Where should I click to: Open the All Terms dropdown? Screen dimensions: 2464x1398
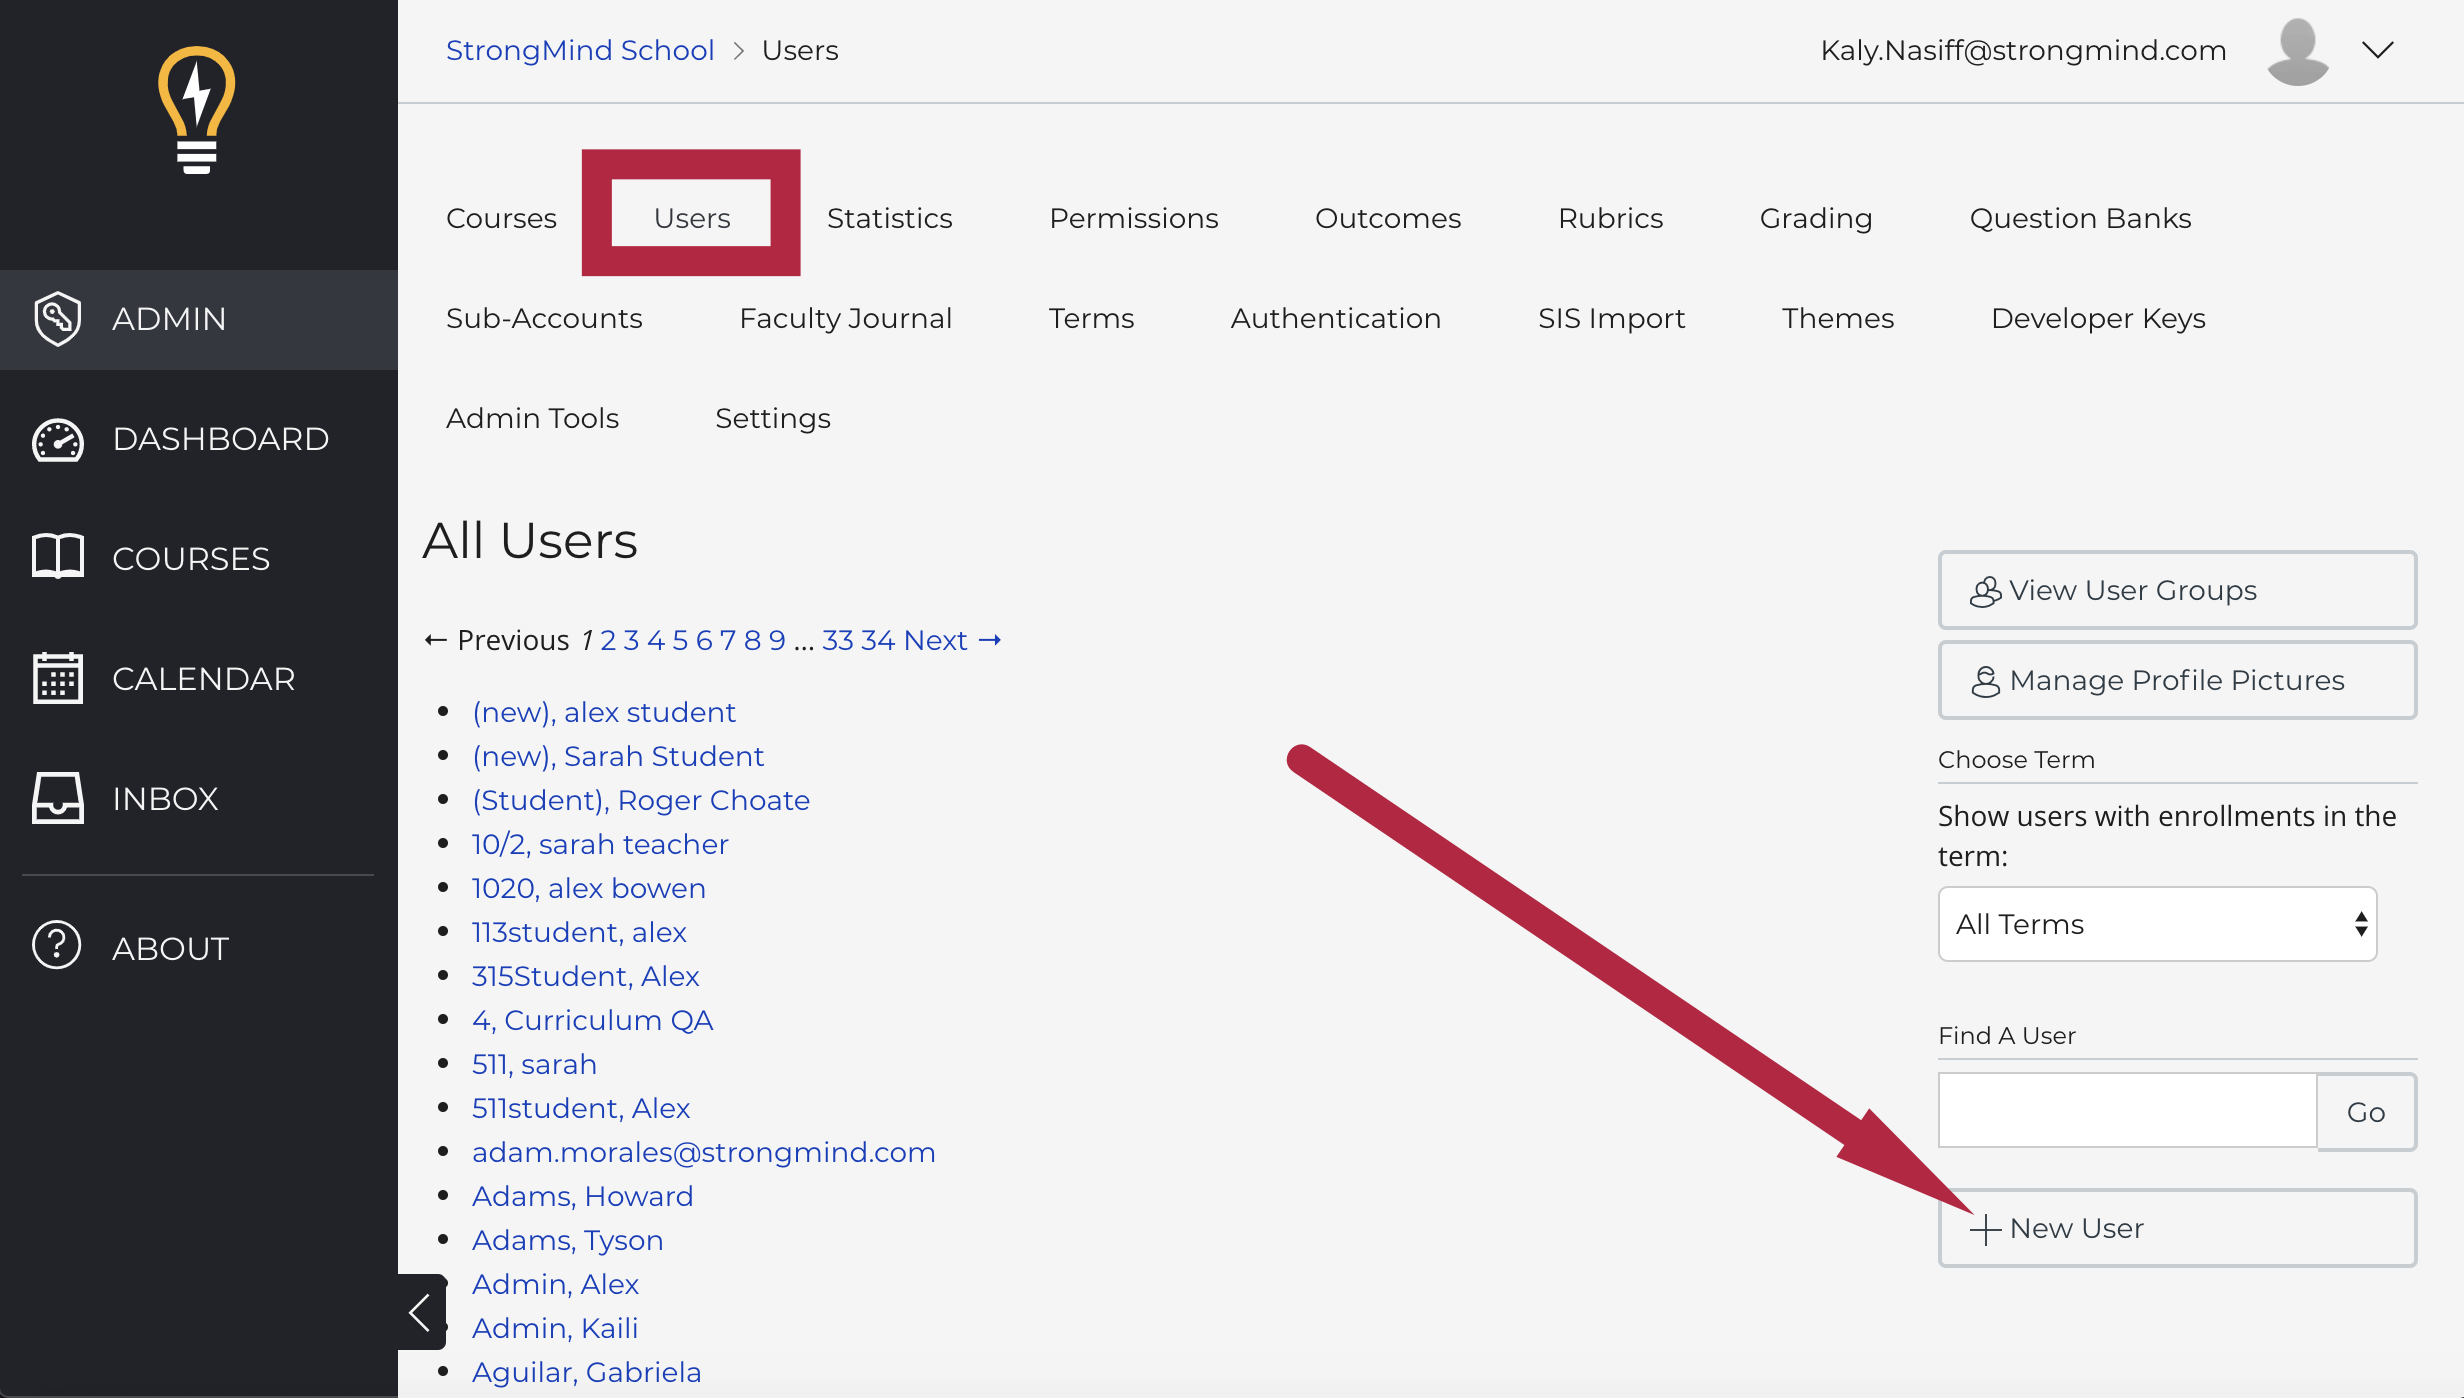[x=2157, y=924]
